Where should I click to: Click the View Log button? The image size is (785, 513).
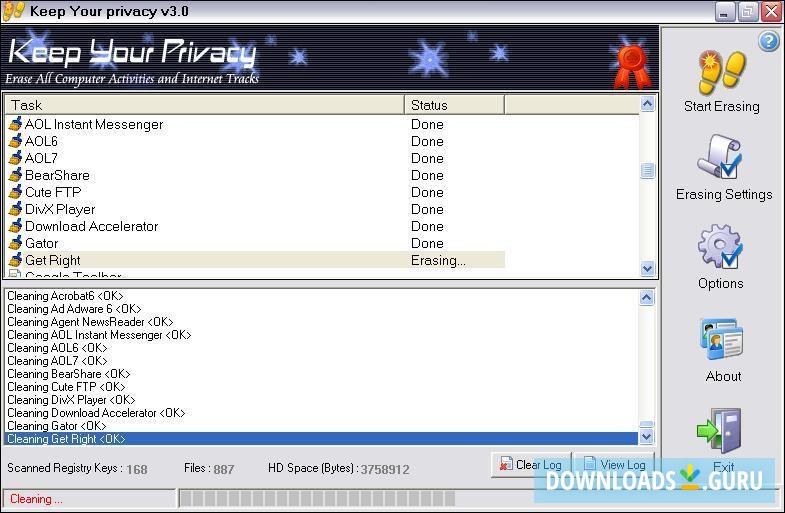coord(615,464)
